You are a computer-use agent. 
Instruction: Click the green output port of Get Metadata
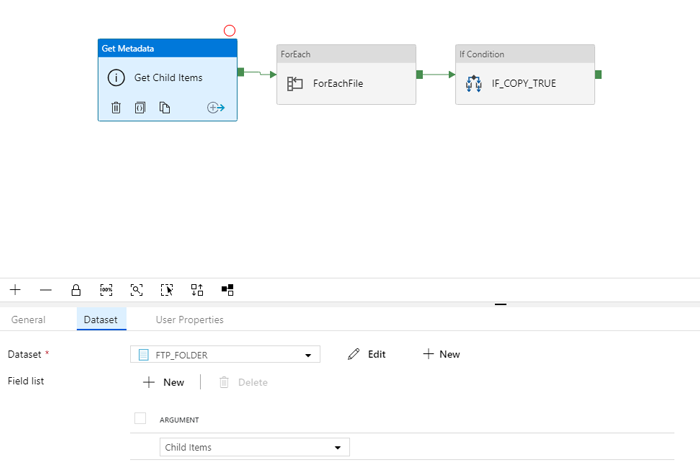(241, 72)
